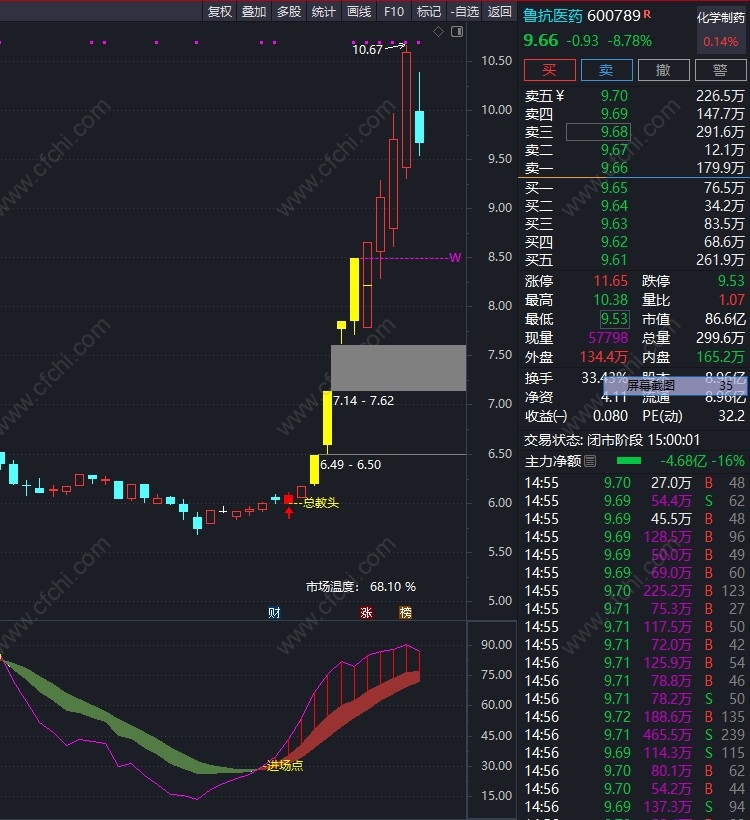Click the 撤 cancel order button

point(664,70)
